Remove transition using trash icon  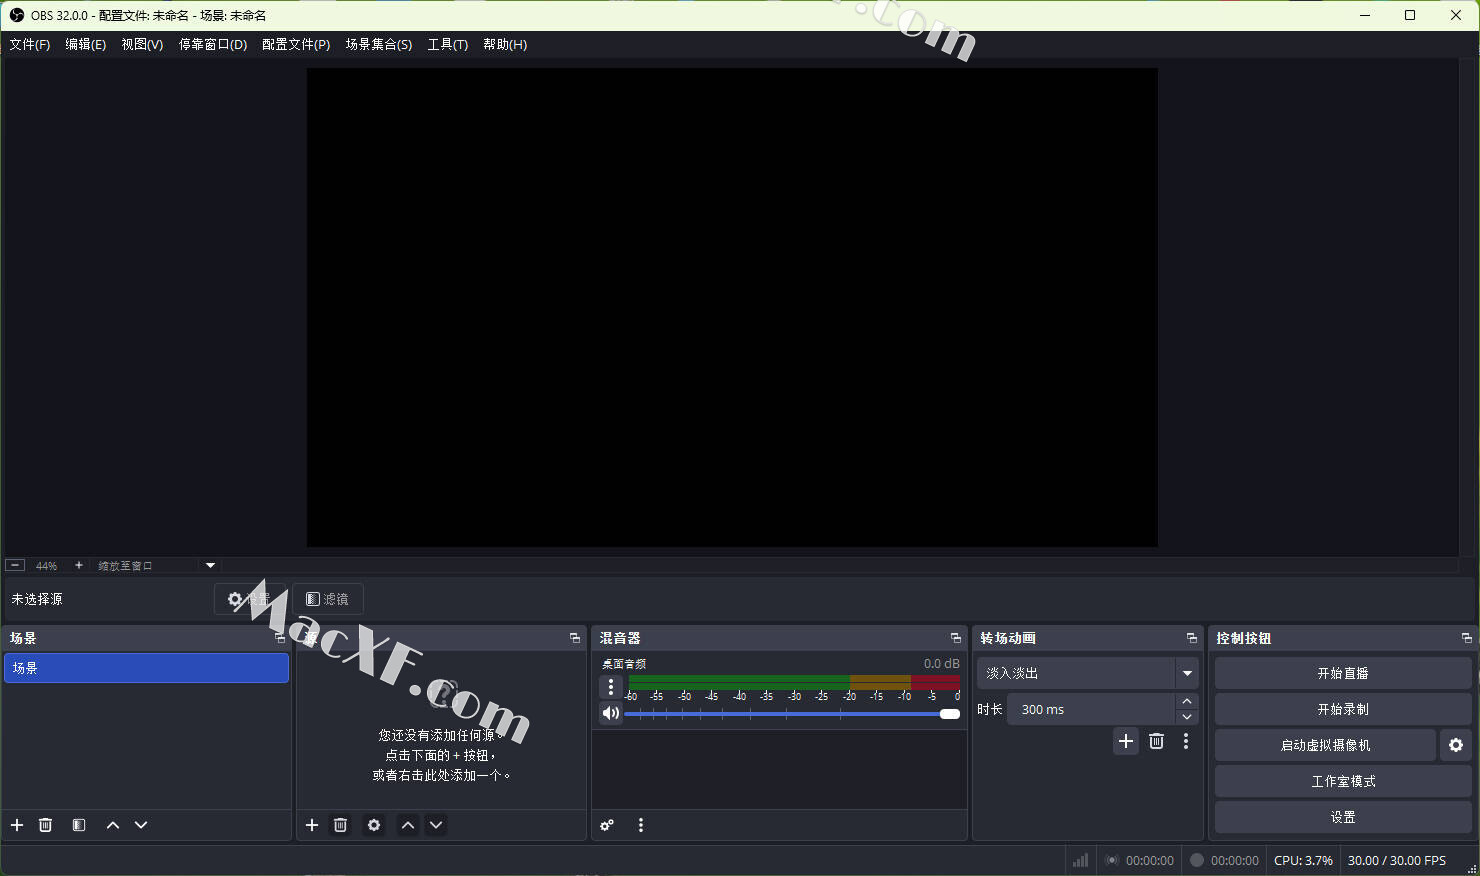click(1156, 741)
